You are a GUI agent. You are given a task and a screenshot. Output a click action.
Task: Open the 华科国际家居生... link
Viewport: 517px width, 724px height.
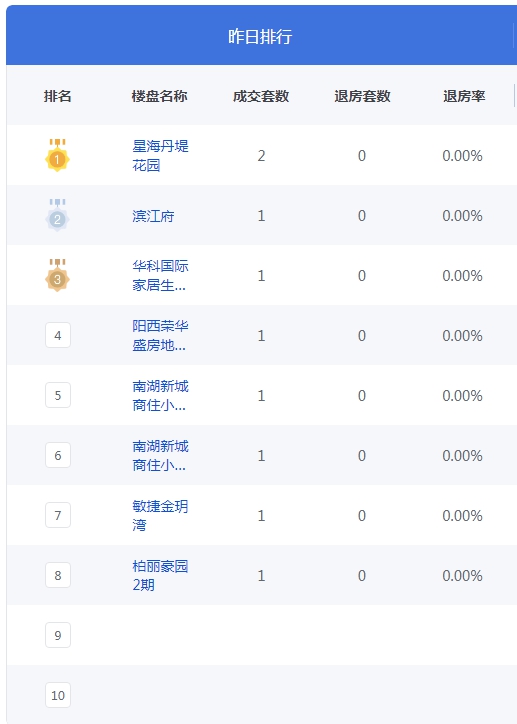point(160,276)
